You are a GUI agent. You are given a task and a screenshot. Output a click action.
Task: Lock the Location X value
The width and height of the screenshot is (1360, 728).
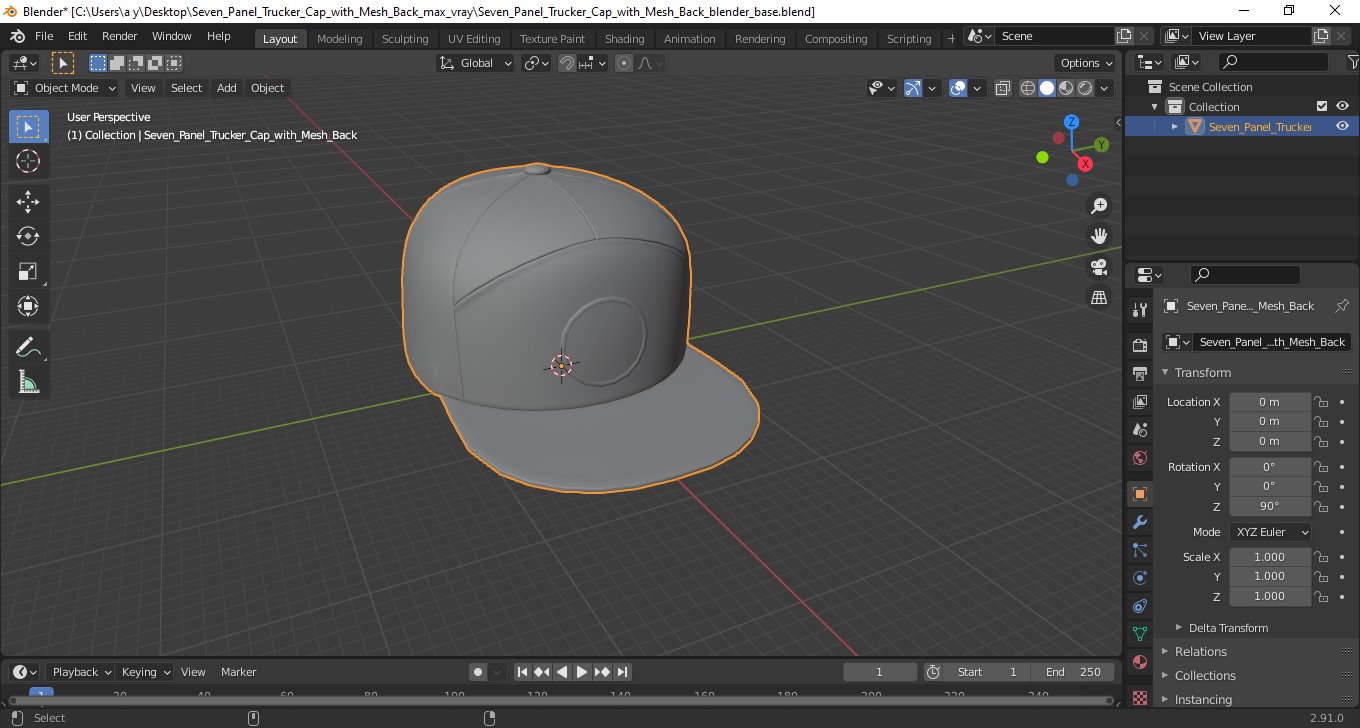(x=1321, y=402)
